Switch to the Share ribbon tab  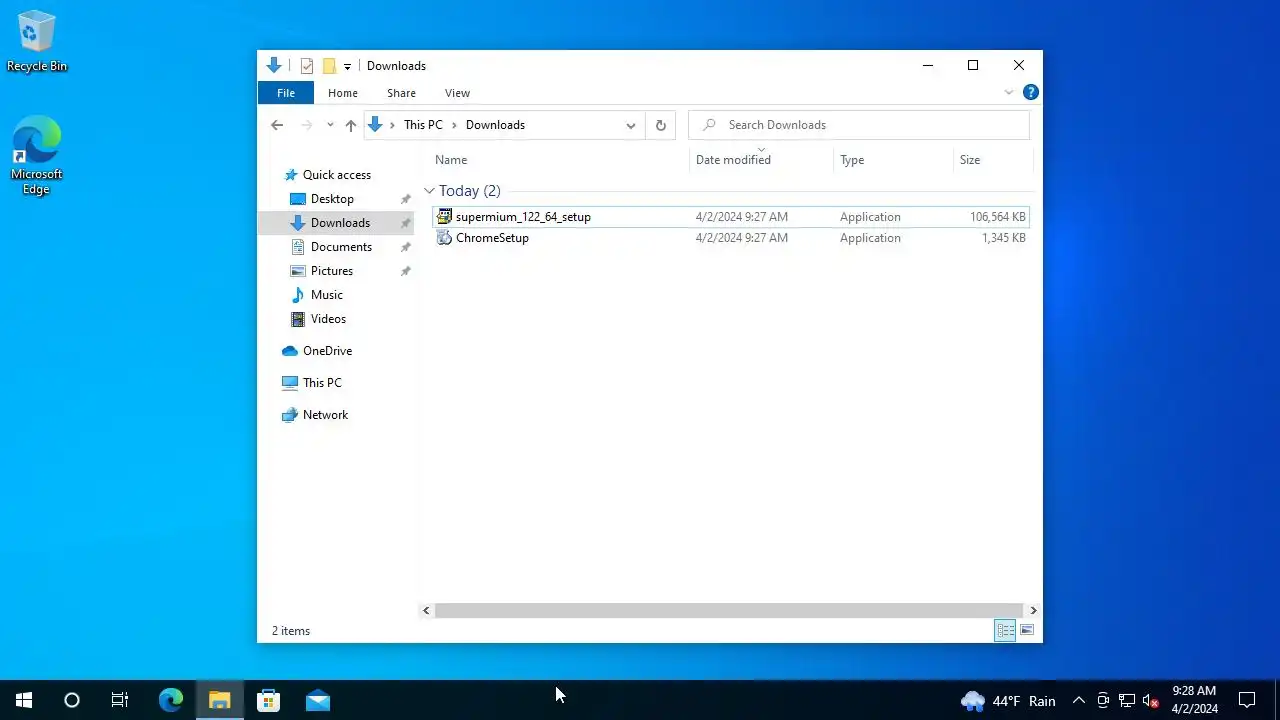coord(401,93)
